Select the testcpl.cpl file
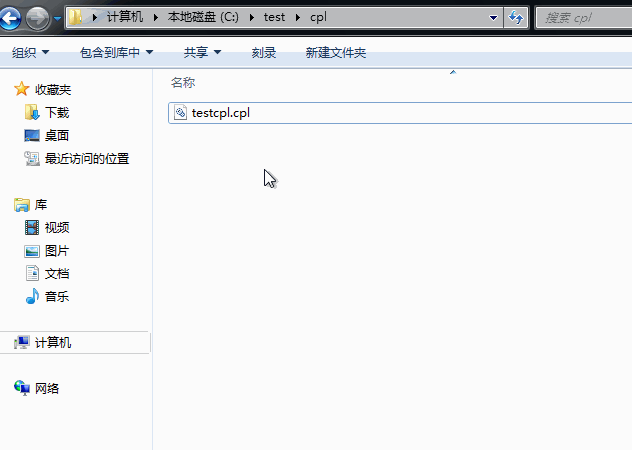The width and height of the screenshot is (632, 450). (400, 113)
